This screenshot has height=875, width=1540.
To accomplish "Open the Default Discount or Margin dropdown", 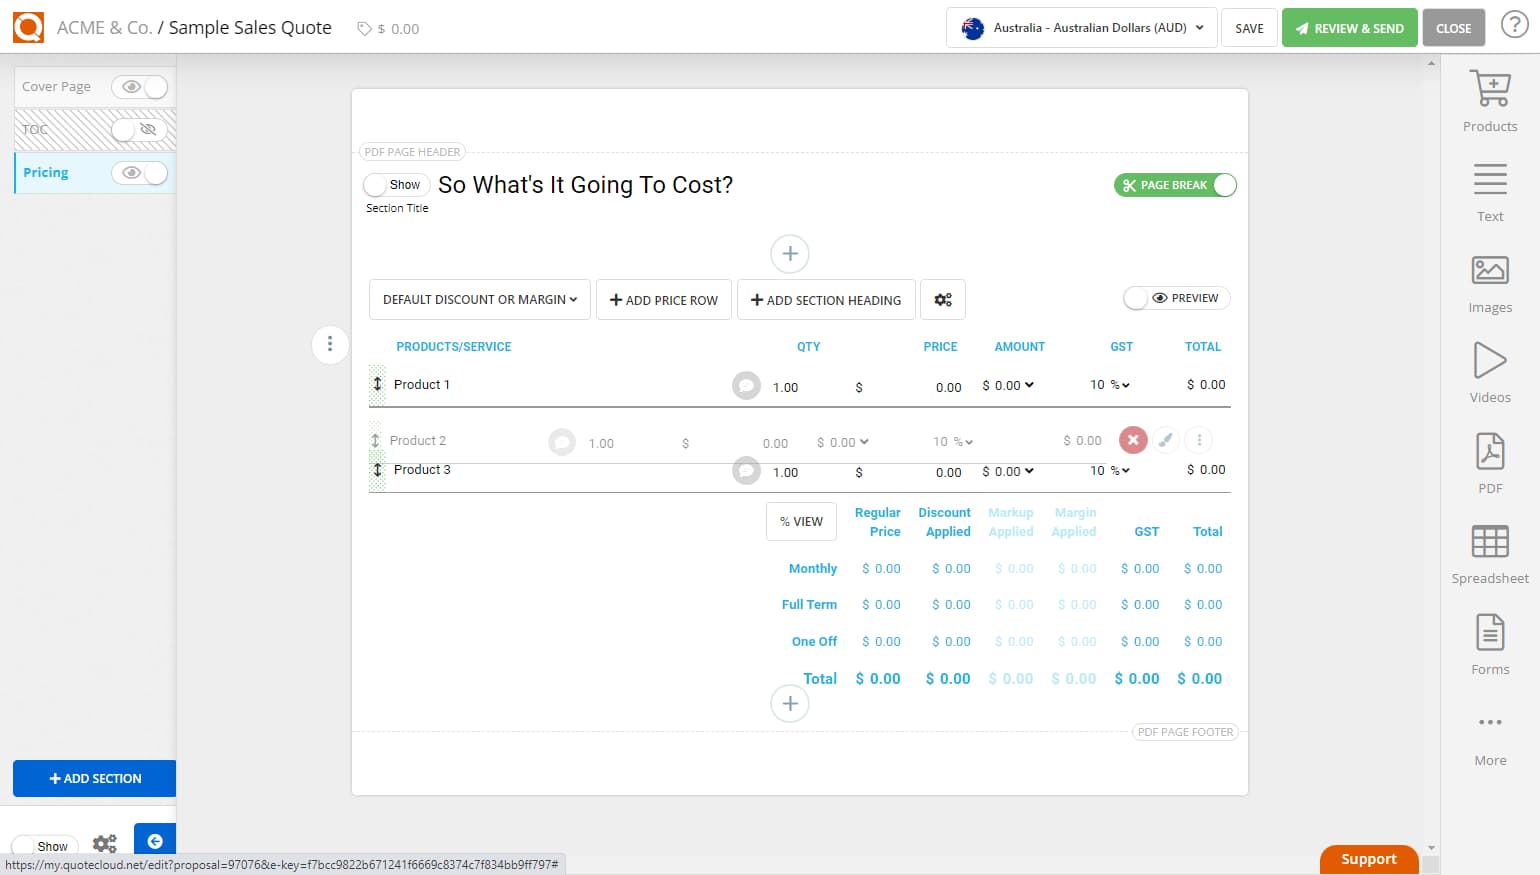I will [479, 299].
